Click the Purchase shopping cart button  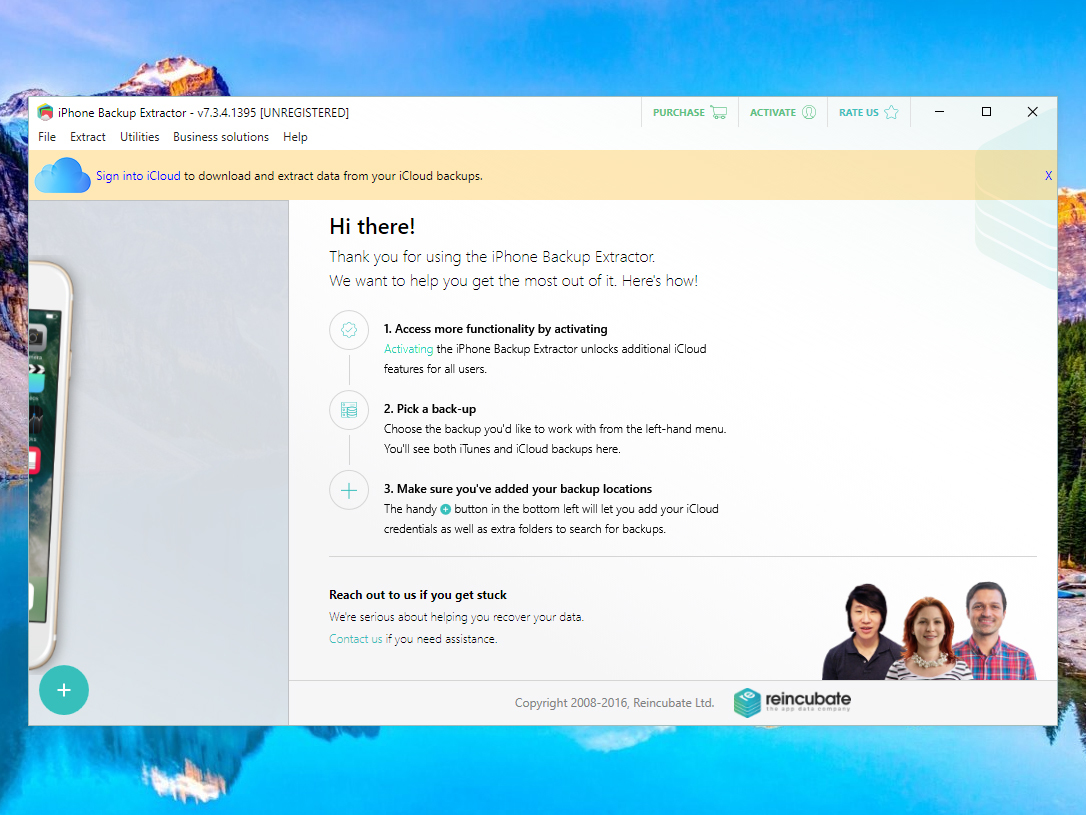click(x=690, y=112)
